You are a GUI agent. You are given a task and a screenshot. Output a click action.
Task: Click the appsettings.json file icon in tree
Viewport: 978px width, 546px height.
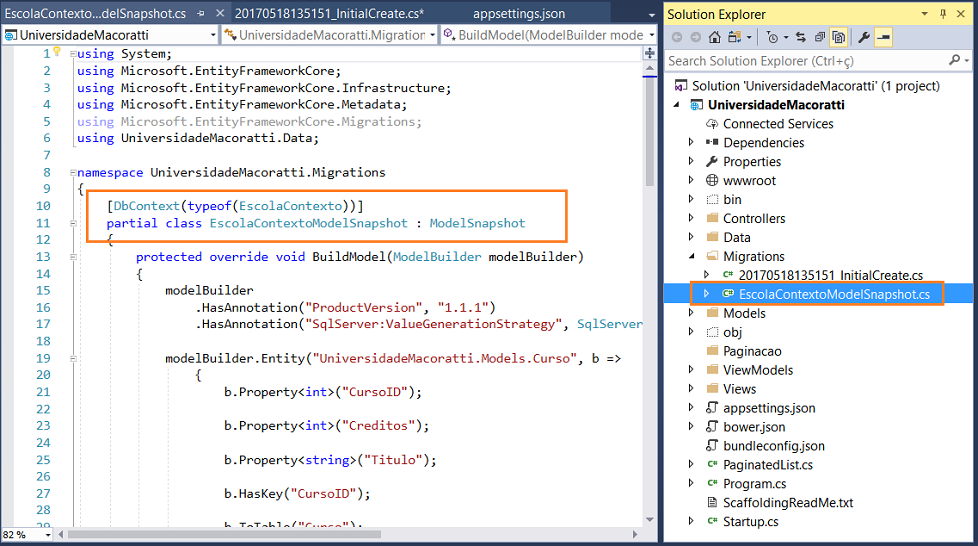pos(712,407)
